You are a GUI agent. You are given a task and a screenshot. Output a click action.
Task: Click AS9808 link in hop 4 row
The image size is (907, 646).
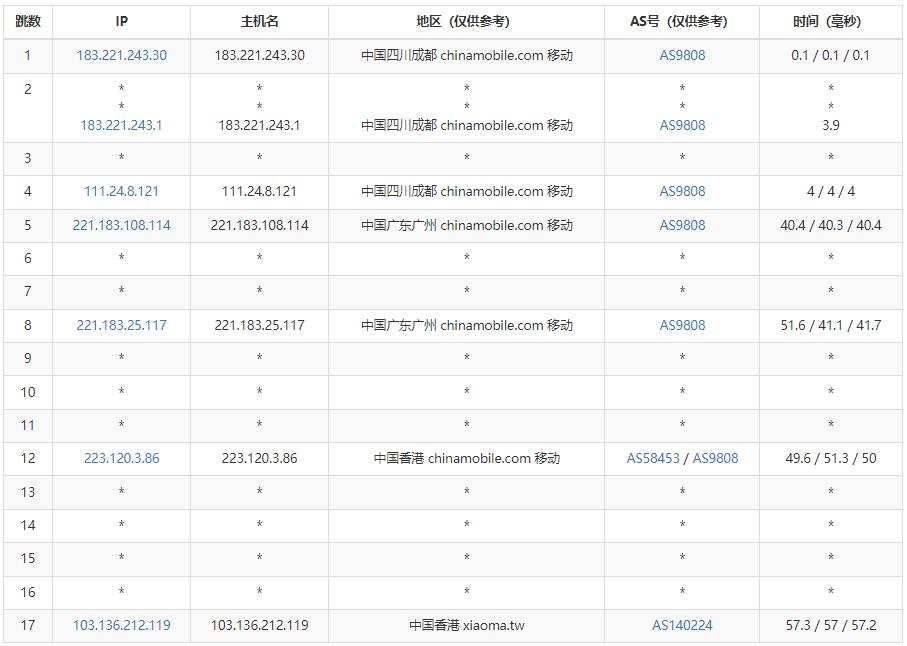tap(682, 191)
